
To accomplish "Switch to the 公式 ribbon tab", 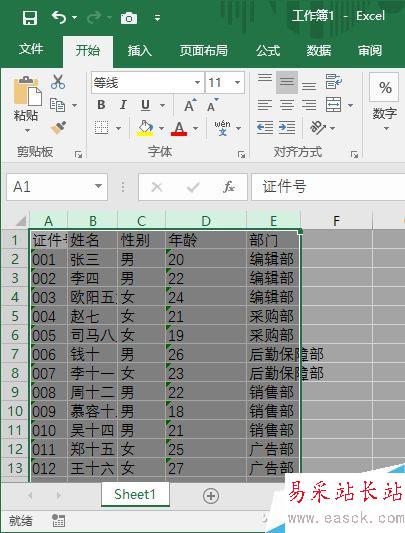I will [268, 50].
